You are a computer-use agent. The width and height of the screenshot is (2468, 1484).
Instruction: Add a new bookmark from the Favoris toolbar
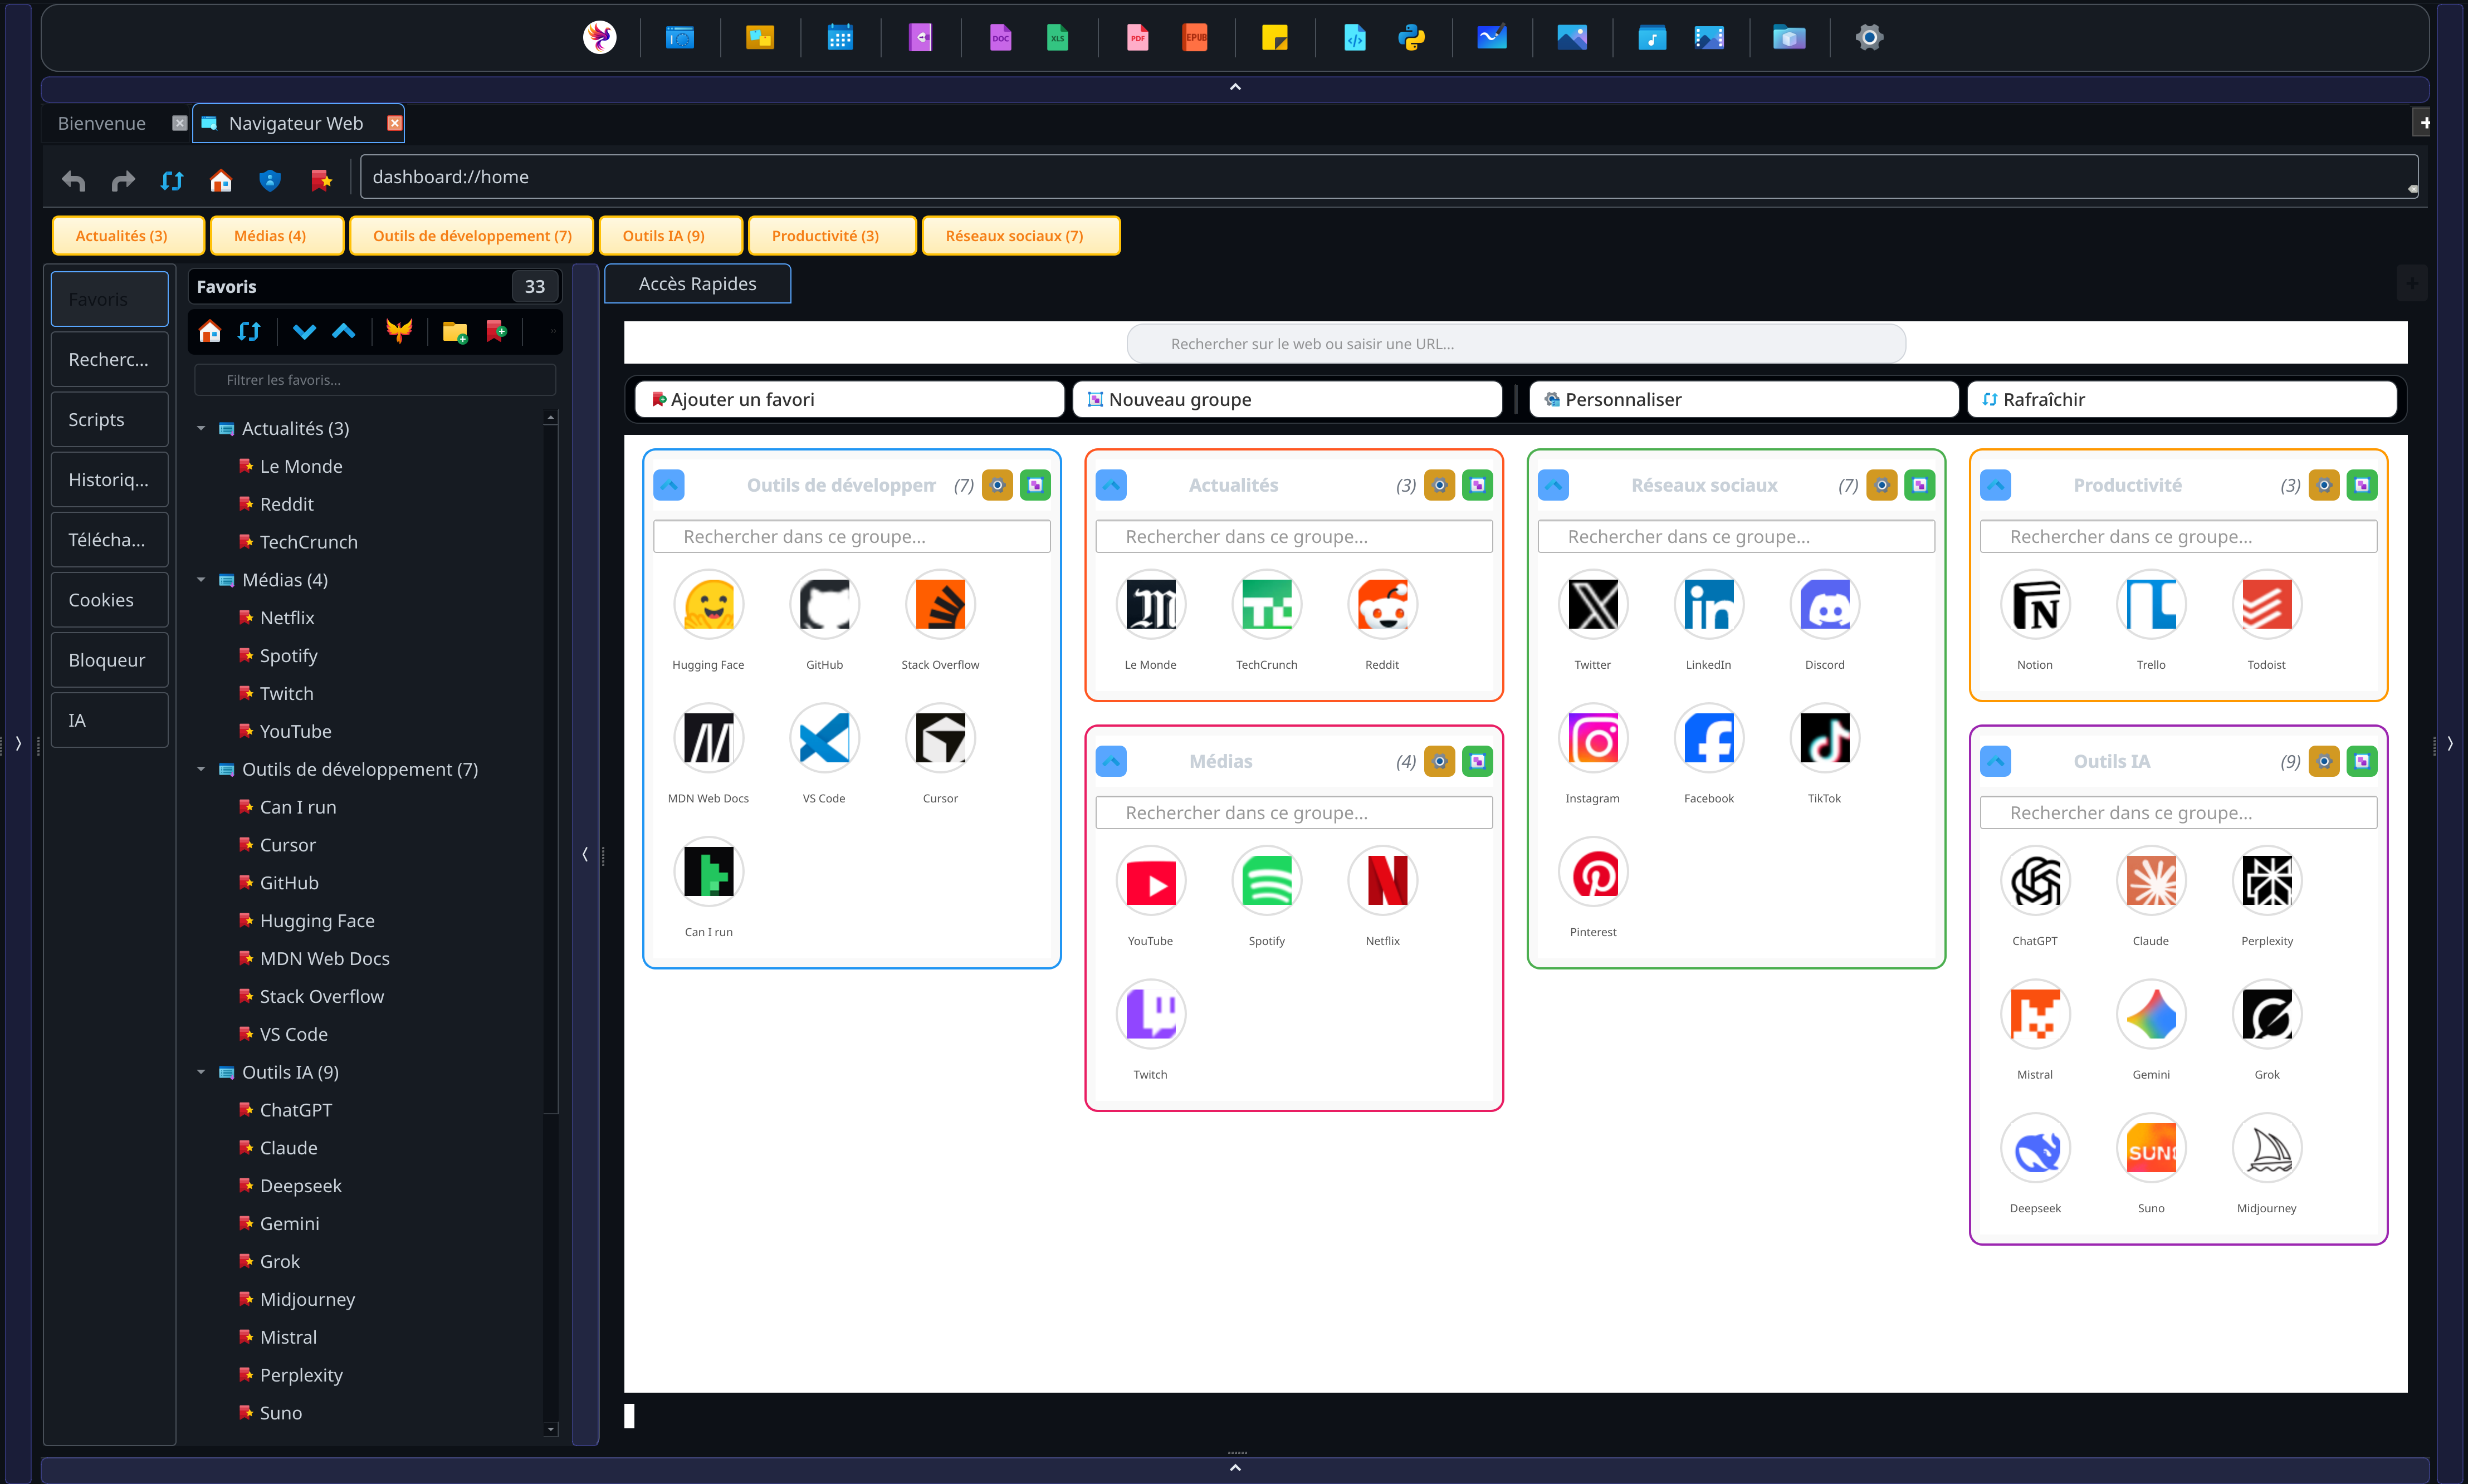496,332
